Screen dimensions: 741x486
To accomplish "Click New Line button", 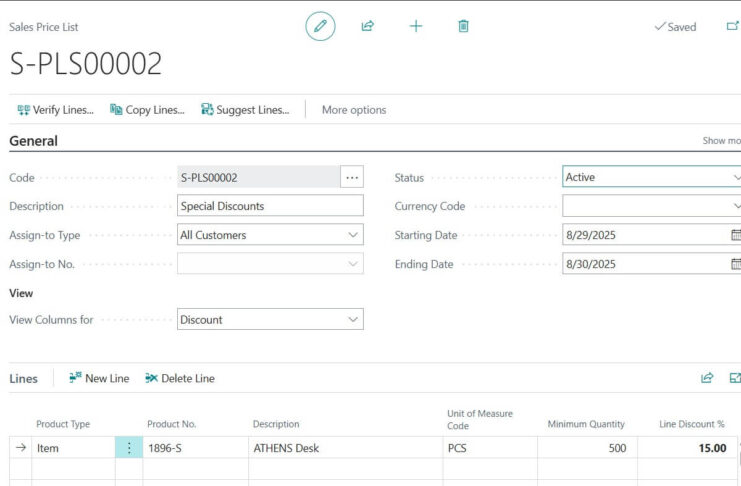I will pos(99,378).
